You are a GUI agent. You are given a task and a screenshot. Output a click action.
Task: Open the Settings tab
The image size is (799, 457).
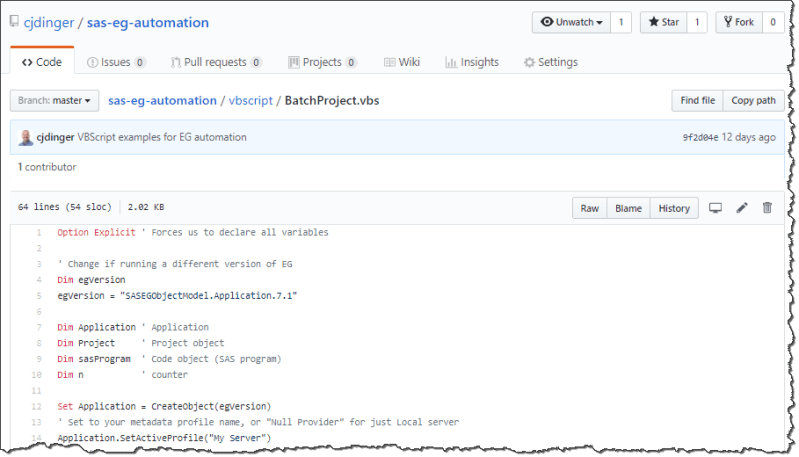coord(551,62)
